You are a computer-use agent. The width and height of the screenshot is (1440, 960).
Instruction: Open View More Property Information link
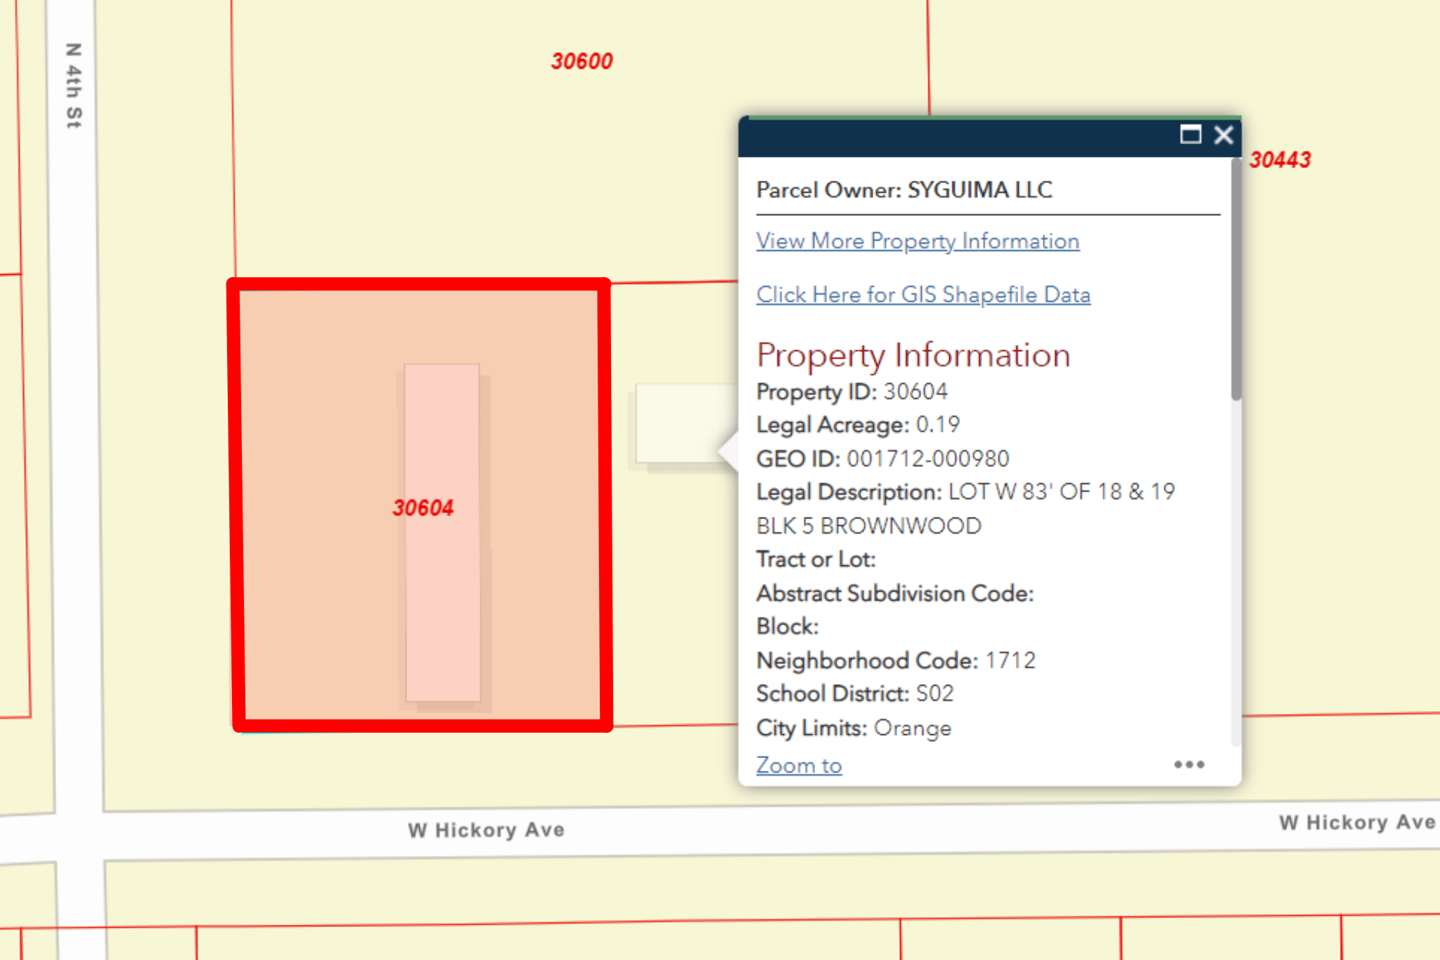click(918, 241)
